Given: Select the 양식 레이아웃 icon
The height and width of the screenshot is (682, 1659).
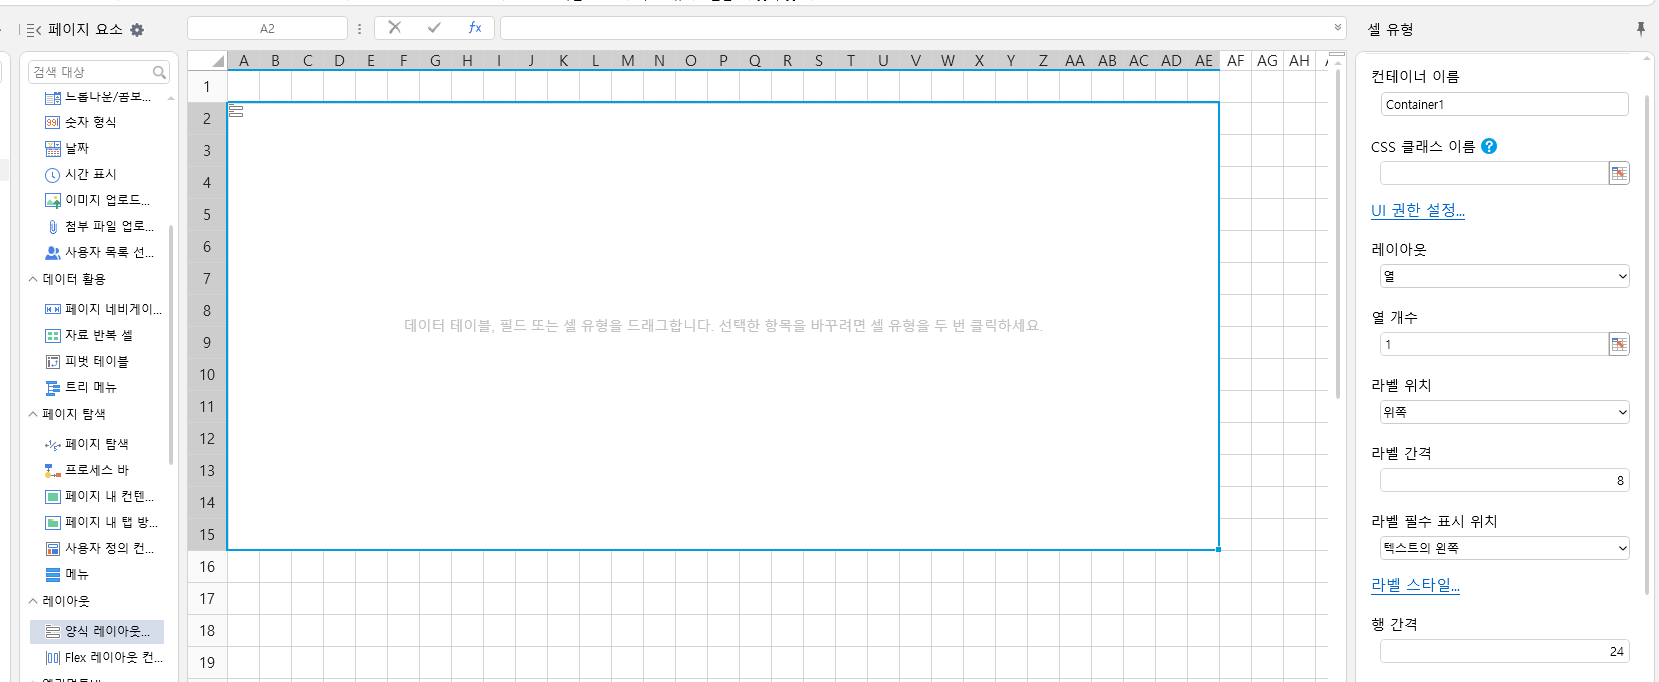Looking at the screenshot, I should pyautogui.click(x=53, y=631).
